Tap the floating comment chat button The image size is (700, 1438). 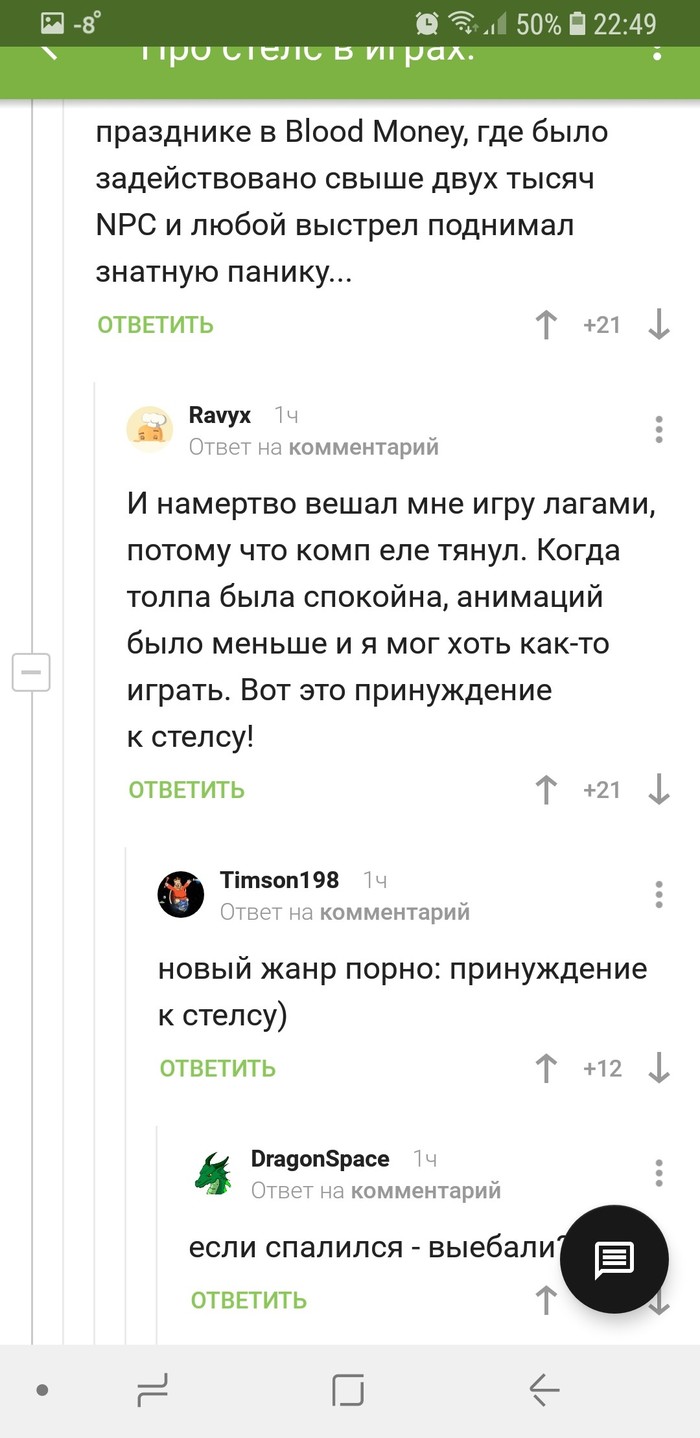pos(613,1259)
